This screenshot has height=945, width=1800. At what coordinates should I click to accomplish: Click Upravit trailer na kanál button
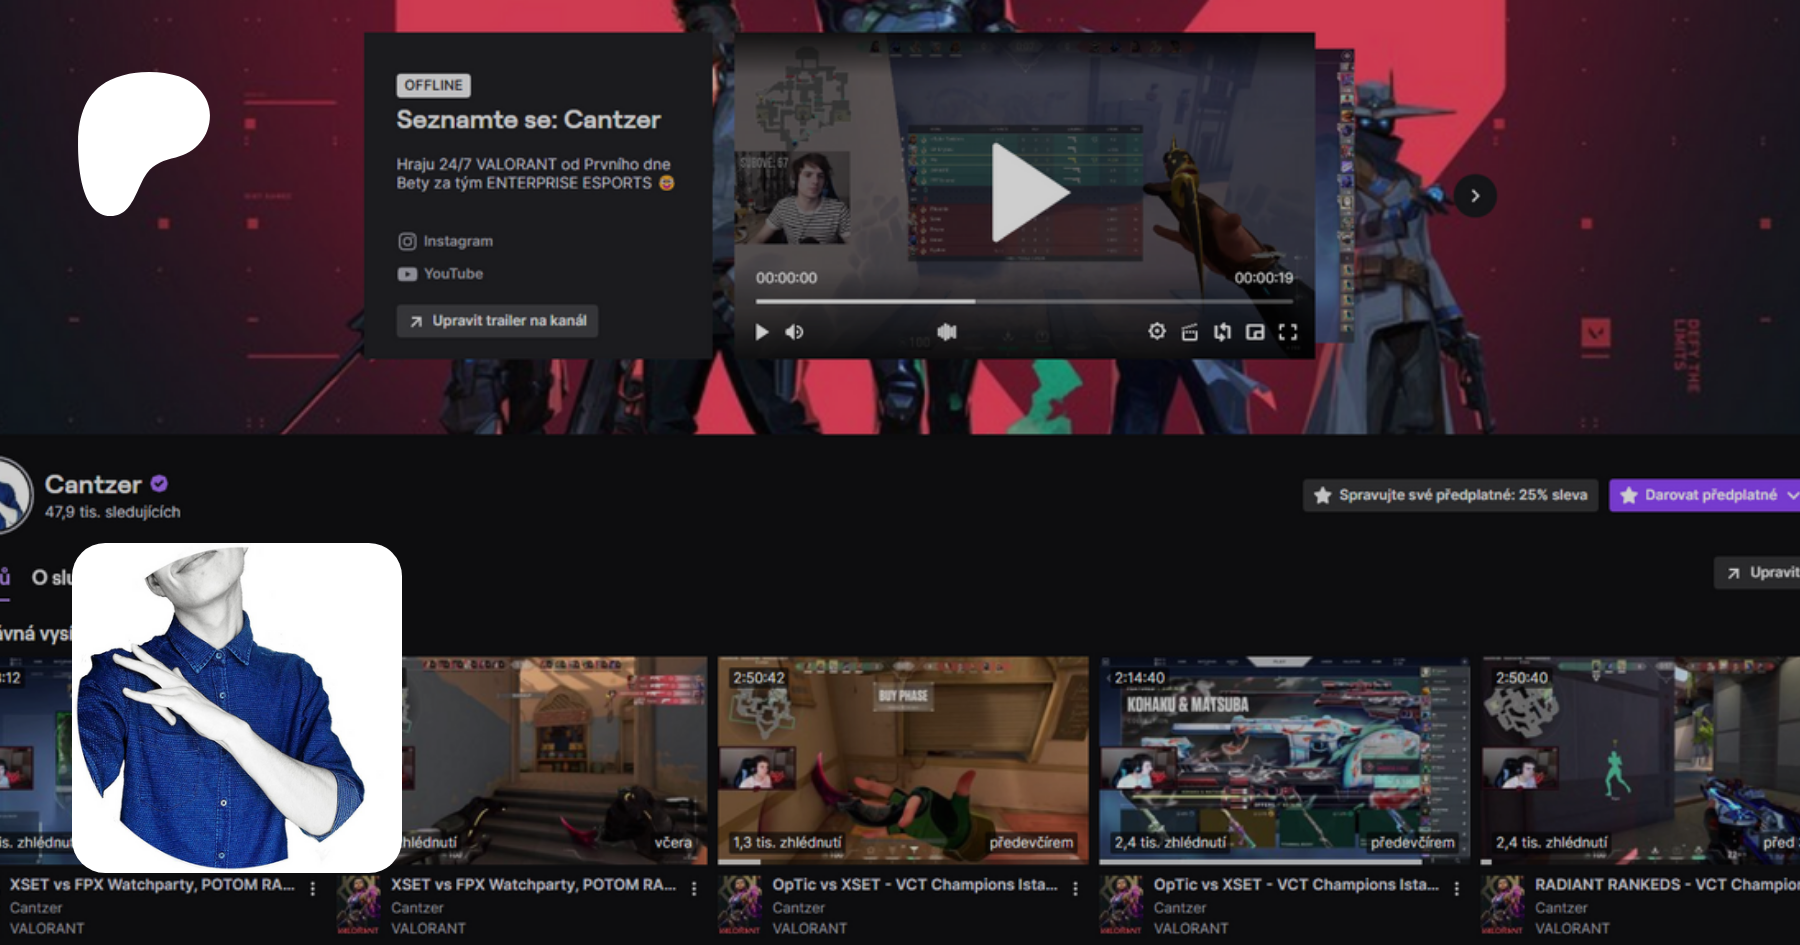497,321
